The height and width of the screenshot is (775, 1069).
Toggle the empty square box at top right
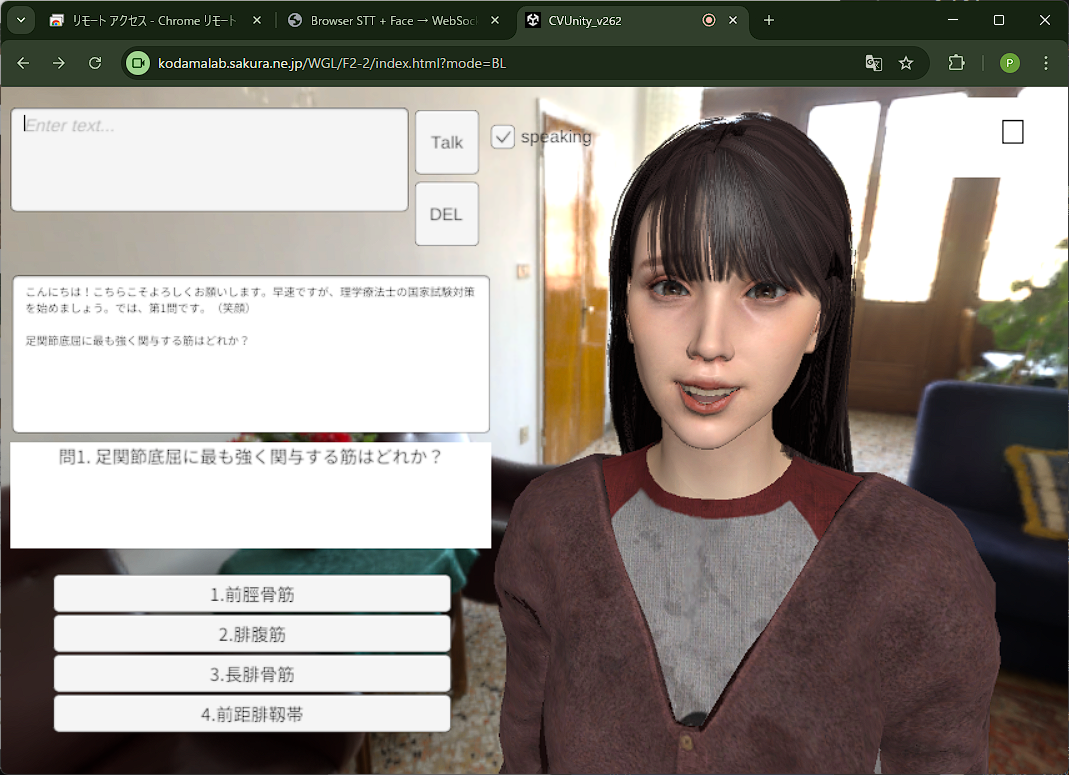[x=1012, y=132]
